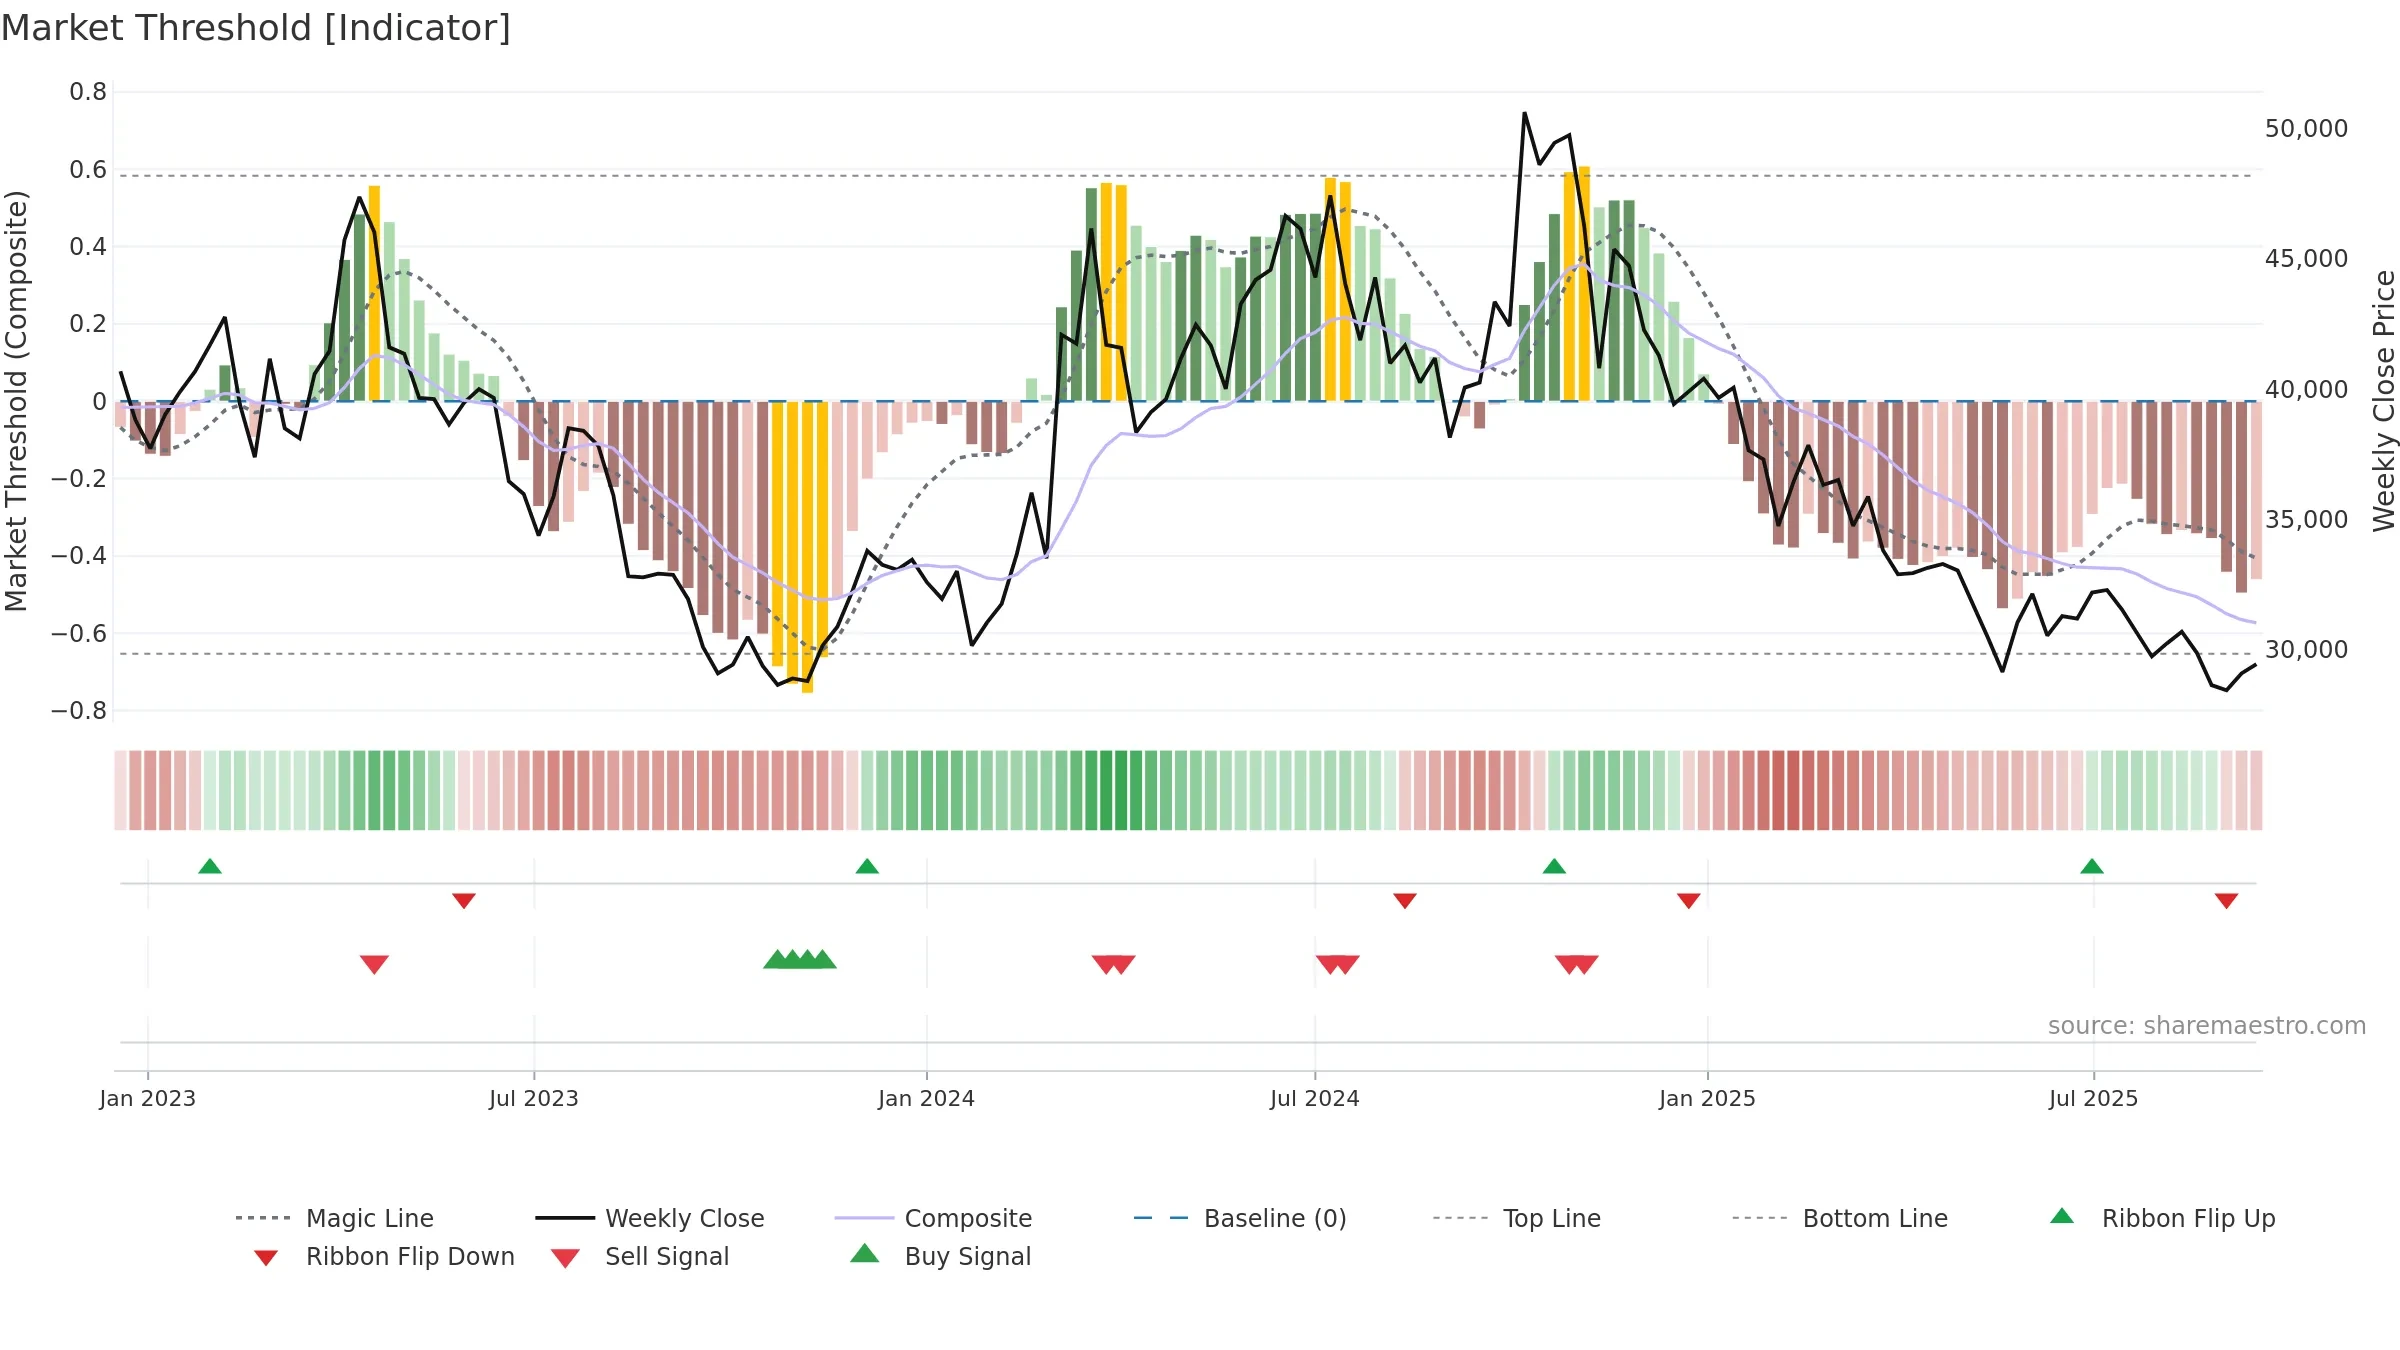This screenshot has height=1350, width=2400.
Task: Click the Jan 2024 x-axis label
Action: pyautogui.click(x=927, y=1098)
